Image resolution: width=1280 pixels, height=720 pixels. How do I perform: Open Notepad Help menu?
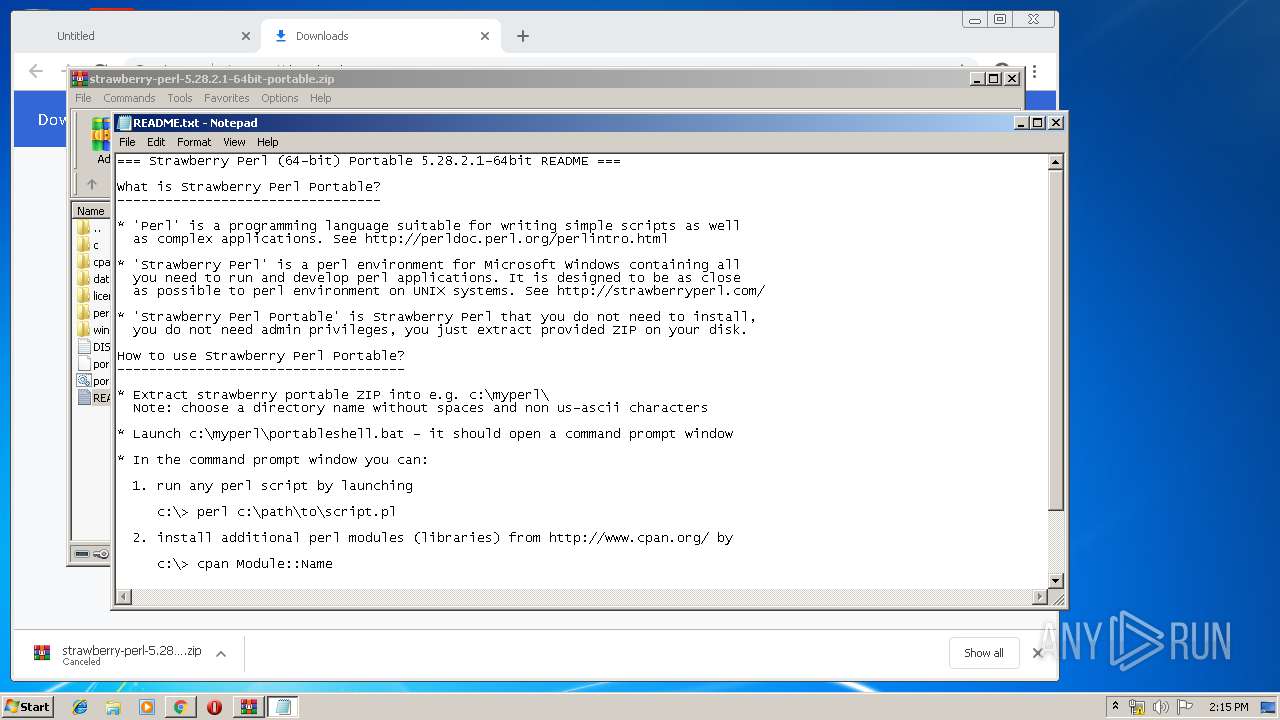pyautogui.click(x=268, y=142)
